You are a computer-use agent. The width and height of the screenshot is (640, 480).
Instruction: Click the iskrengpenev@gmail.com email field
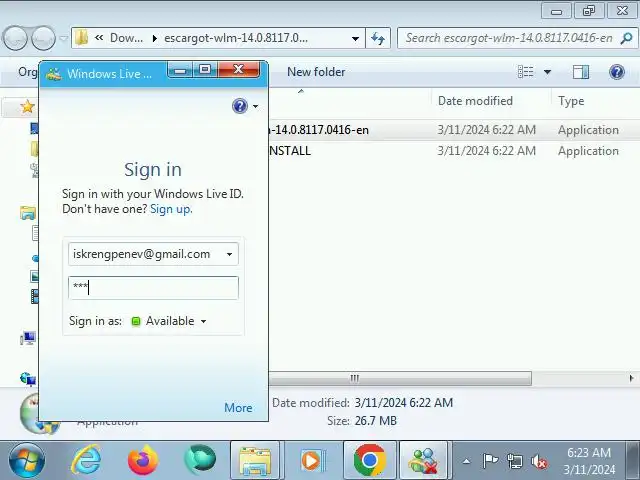(153, 254)
